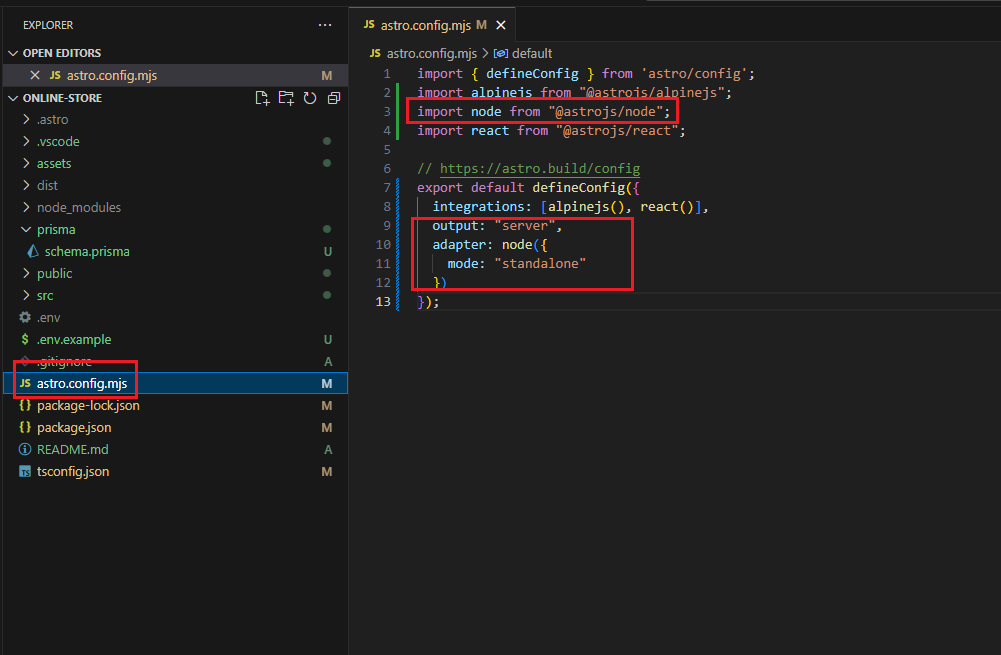
Task: Open the .env file
Action: tap(175, 317)
